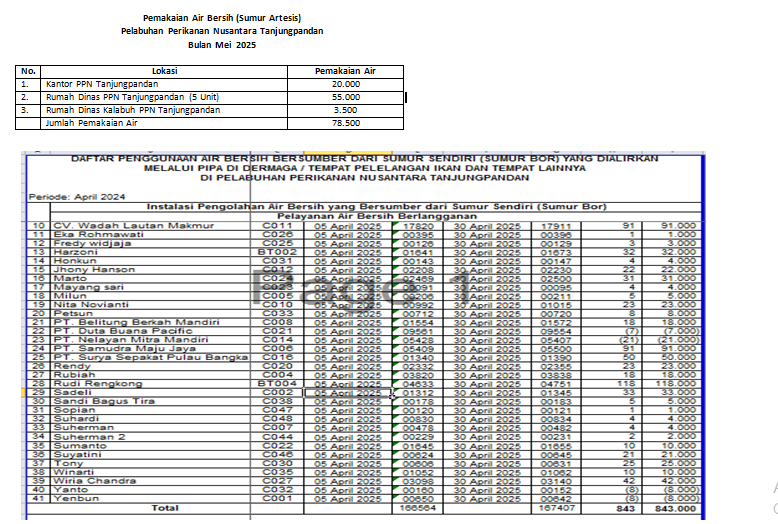This screenshot has height=524, width=778.
Task: Click the 'Sopian' name cell
Action: pyautogui.click(x=151, y=410)
